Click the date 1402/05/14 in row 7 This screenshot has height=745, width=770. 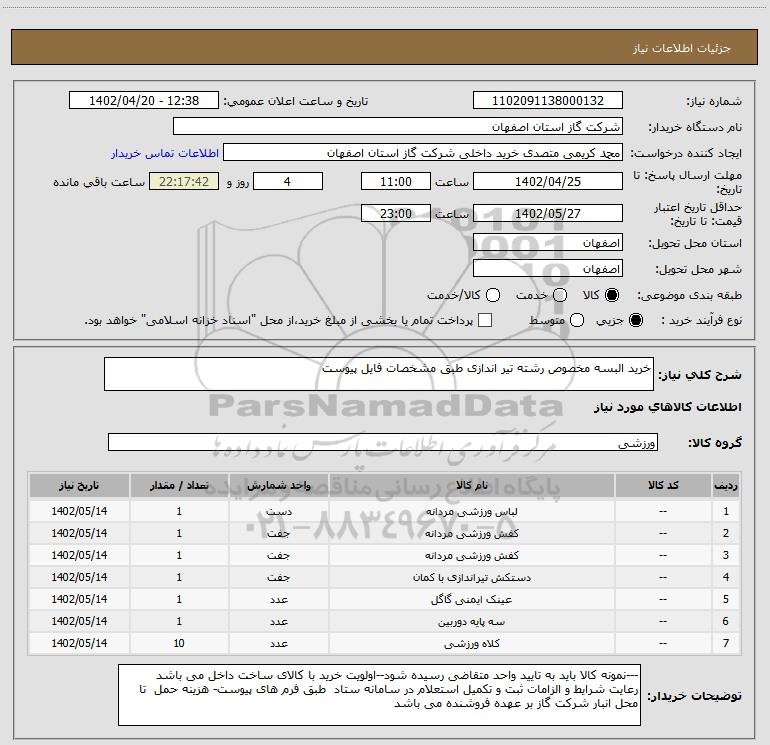point(79,643)
